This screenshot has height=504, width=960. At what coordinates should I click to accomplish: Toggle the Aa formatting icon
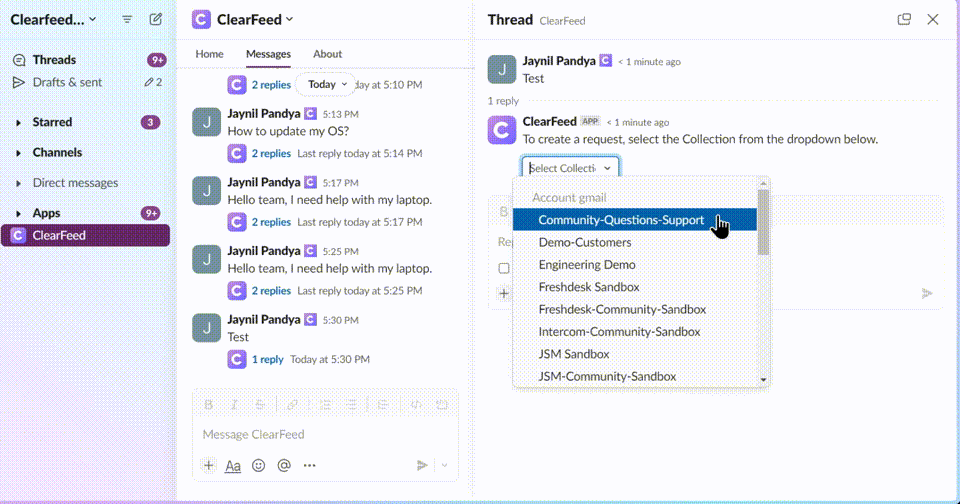(233, 465)
